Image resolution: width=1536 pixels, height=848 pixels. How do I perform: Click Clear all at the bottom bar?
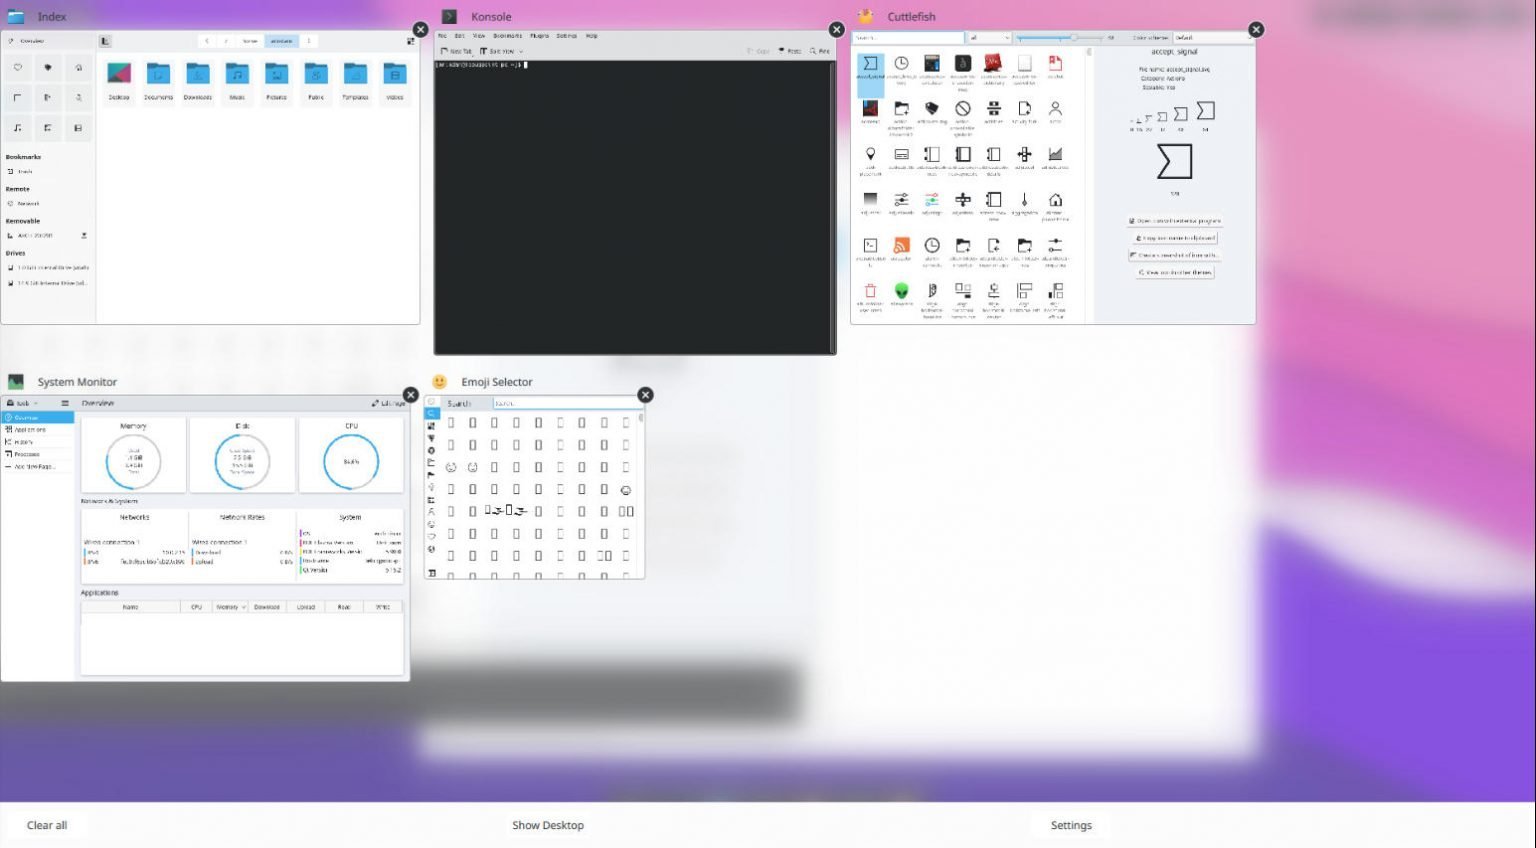pyautogui.click(x=46, y=825)
